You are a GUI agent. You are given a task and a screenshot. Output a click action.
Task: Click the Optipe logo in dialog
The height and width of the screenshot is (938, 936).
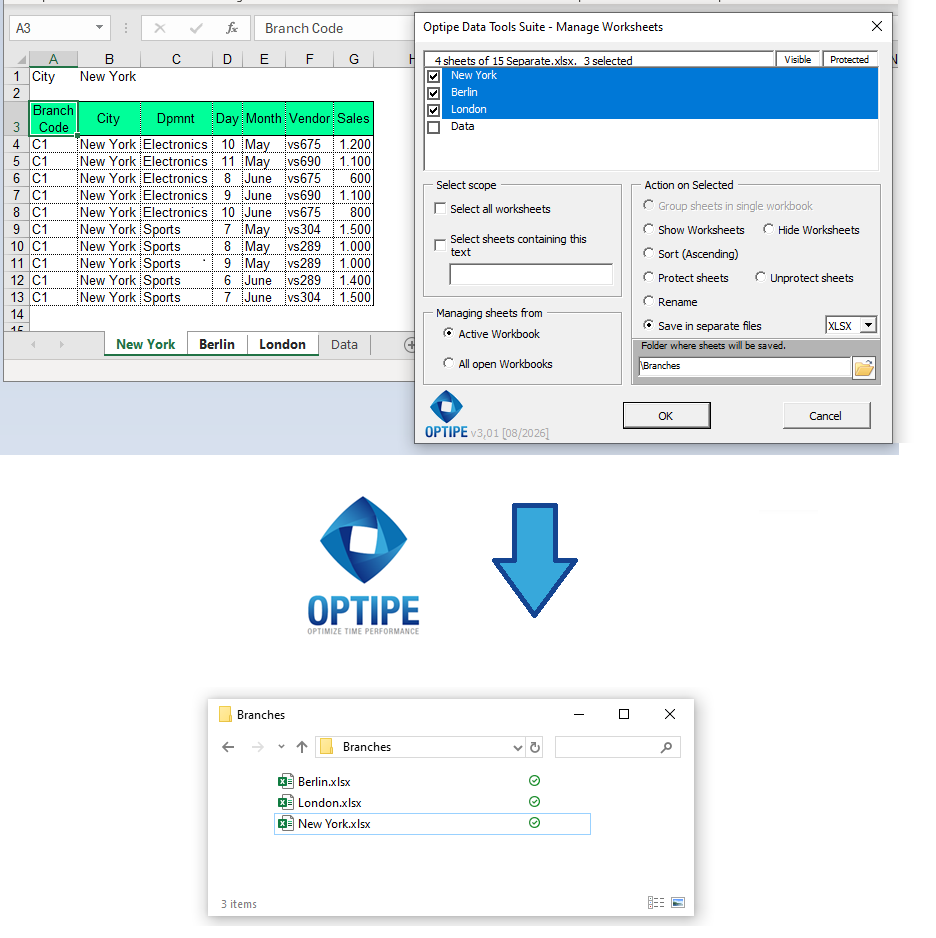[x=446, y=414]
